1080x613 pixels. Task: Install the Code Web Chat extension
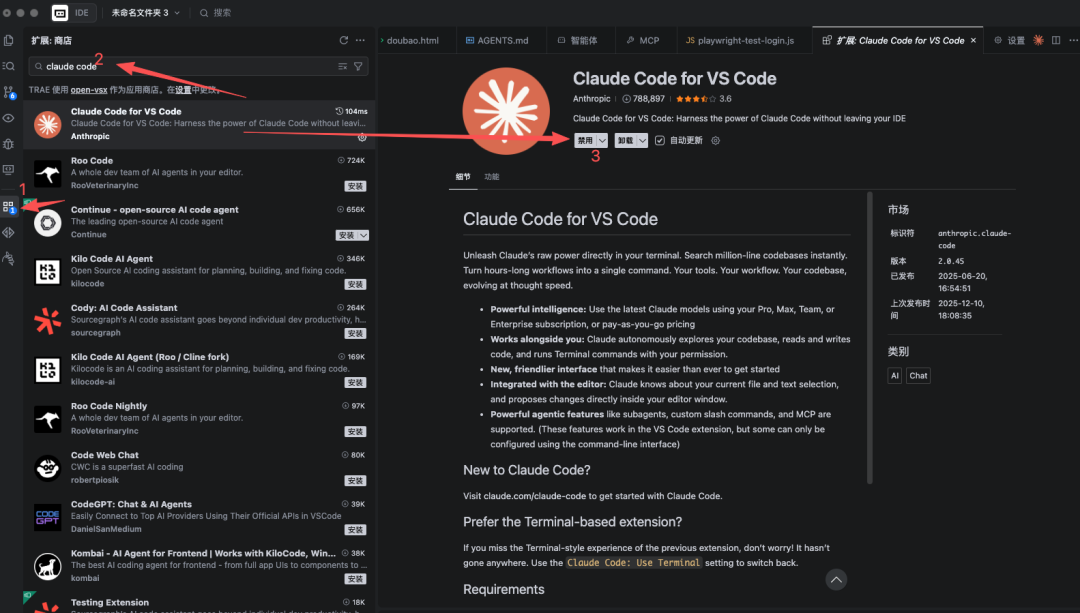tap(355, 481)
